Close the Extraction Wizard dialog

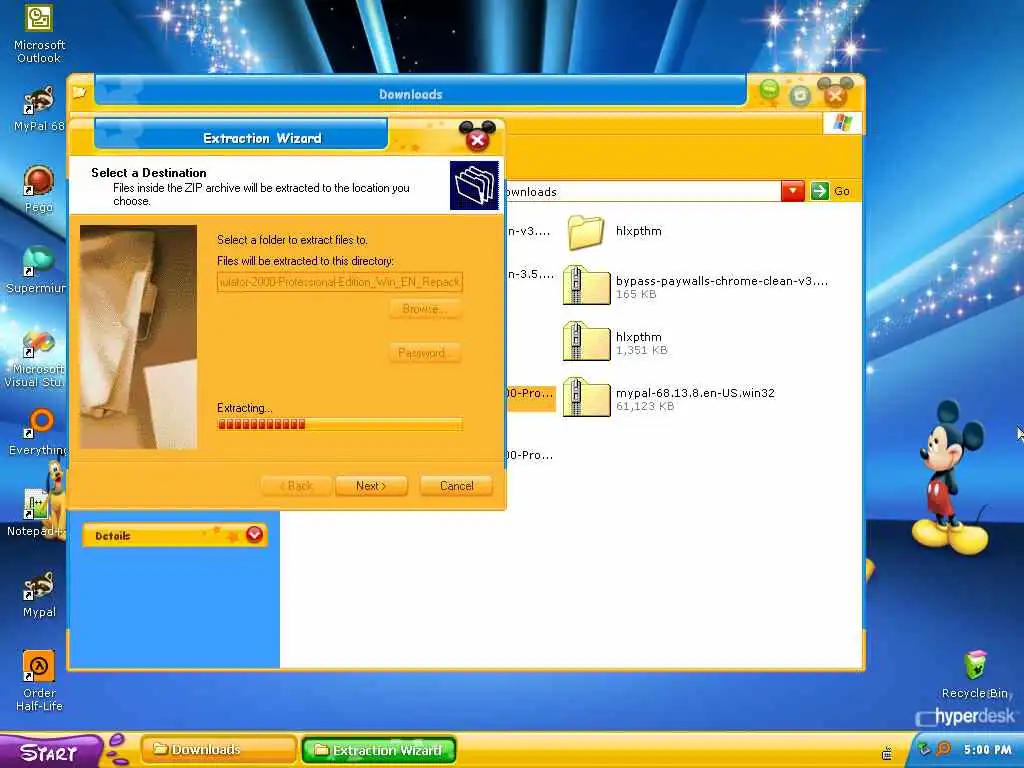point(477,140)
